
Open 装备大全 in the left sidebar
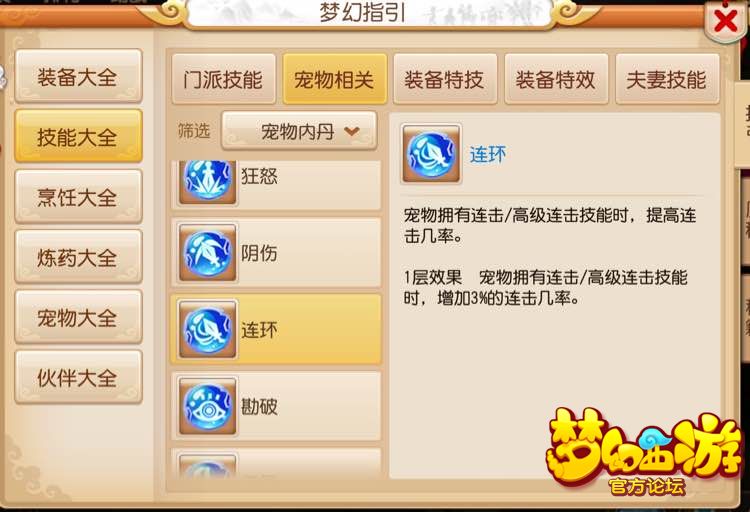click(x=78, y=77)
